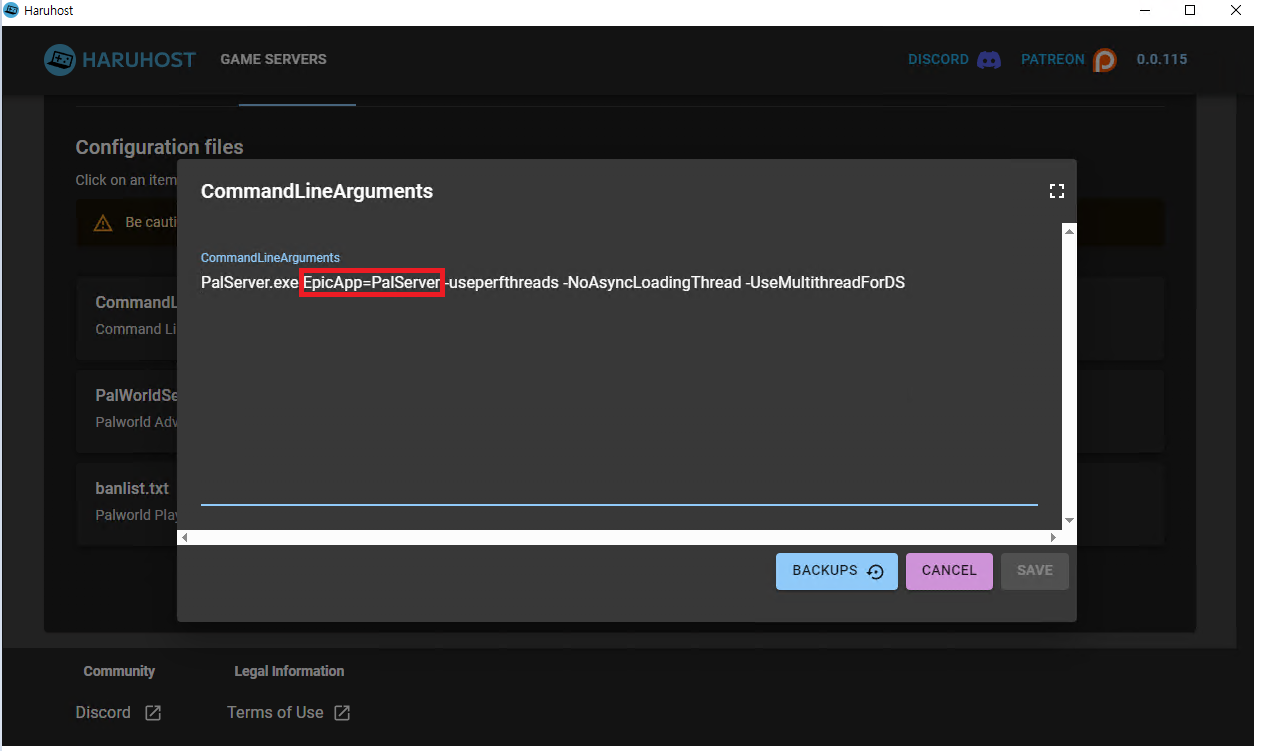The width and height of the screenshot is (1263, 751).
Task: Click the text area scroll down arrow
Action: point(1069,521)
